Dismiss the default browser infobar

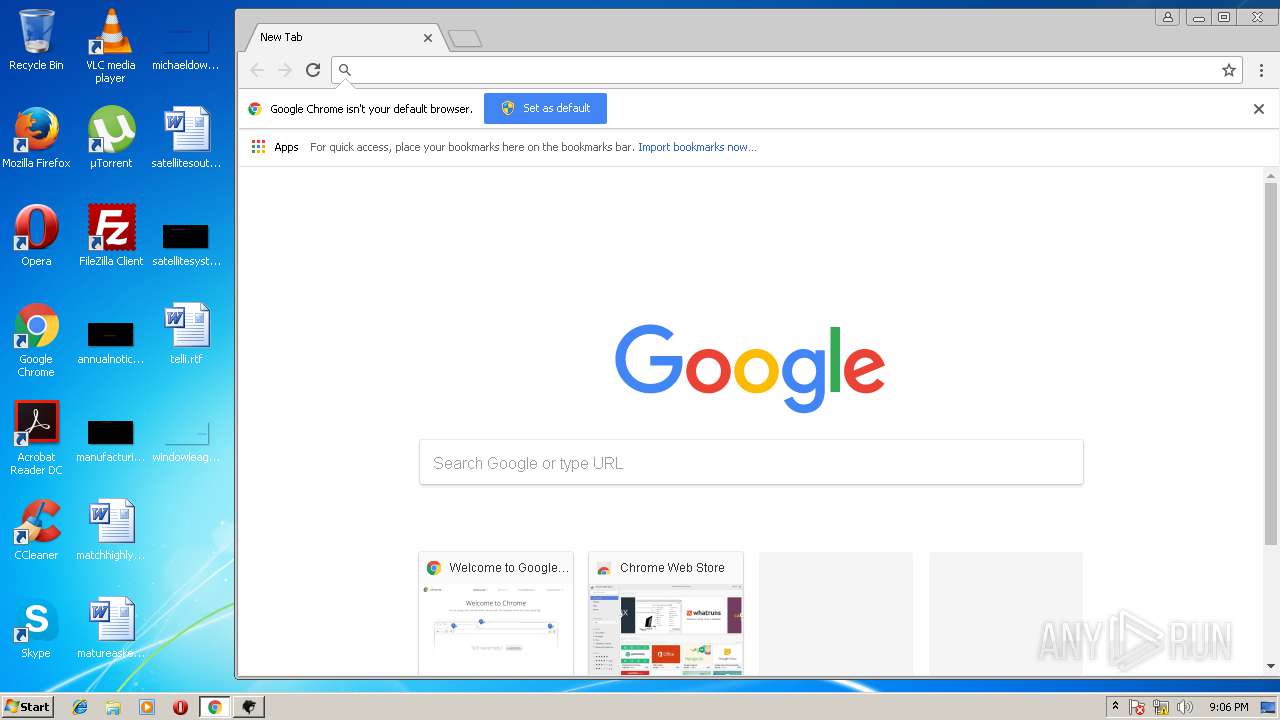(1259, 109)
